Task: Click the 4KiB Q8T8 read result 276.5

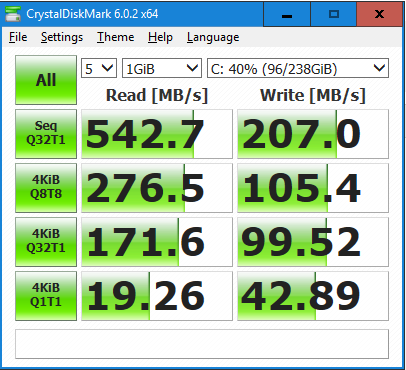Action: click(x=157, y=188)
